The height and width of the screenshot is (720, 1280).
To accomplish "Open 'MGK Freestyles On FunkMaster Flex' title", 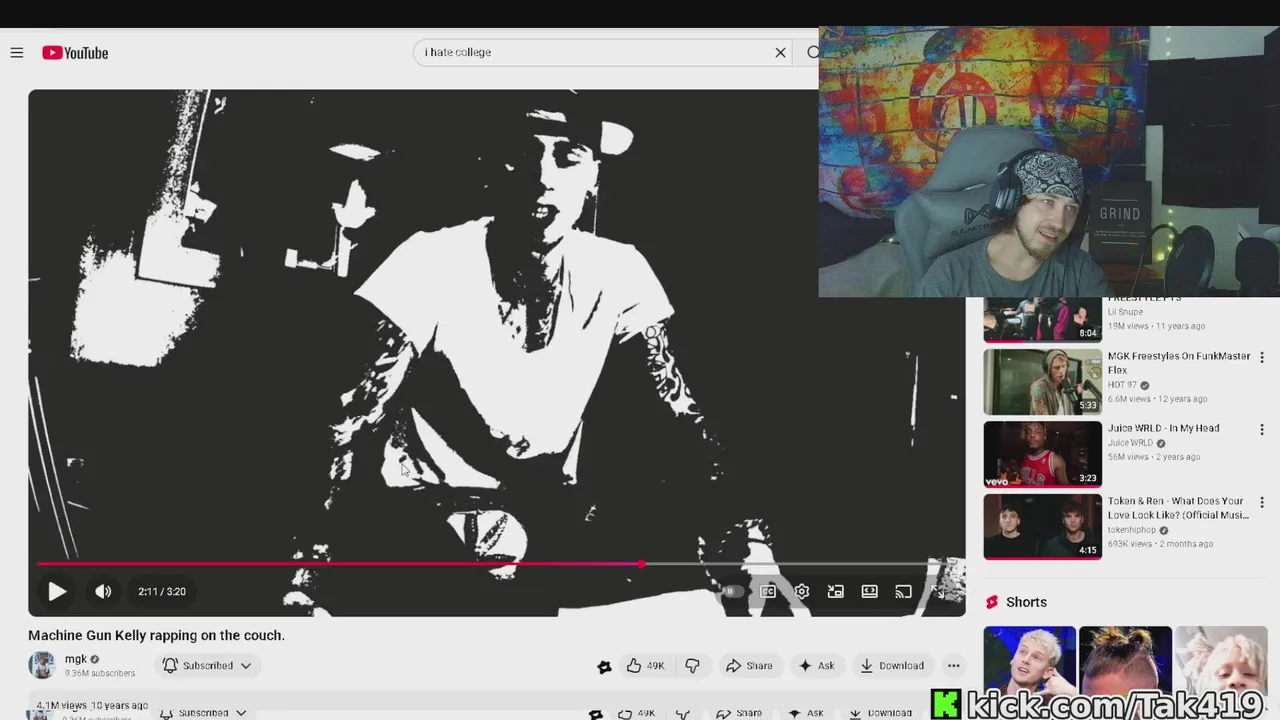I will pos(1179,363).
